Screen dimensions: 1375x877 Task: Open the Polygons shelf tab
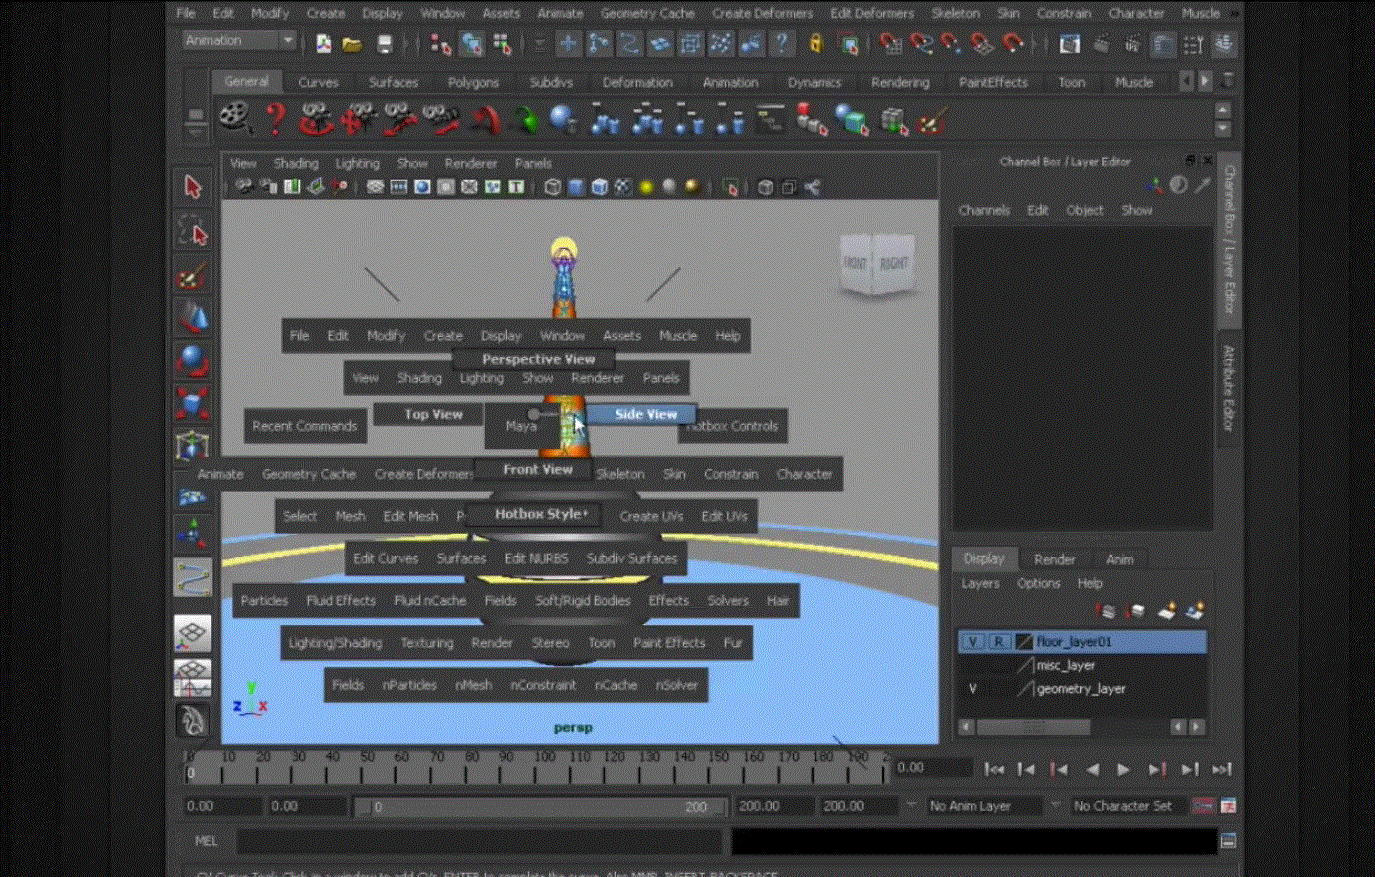(x=473, y=83)
